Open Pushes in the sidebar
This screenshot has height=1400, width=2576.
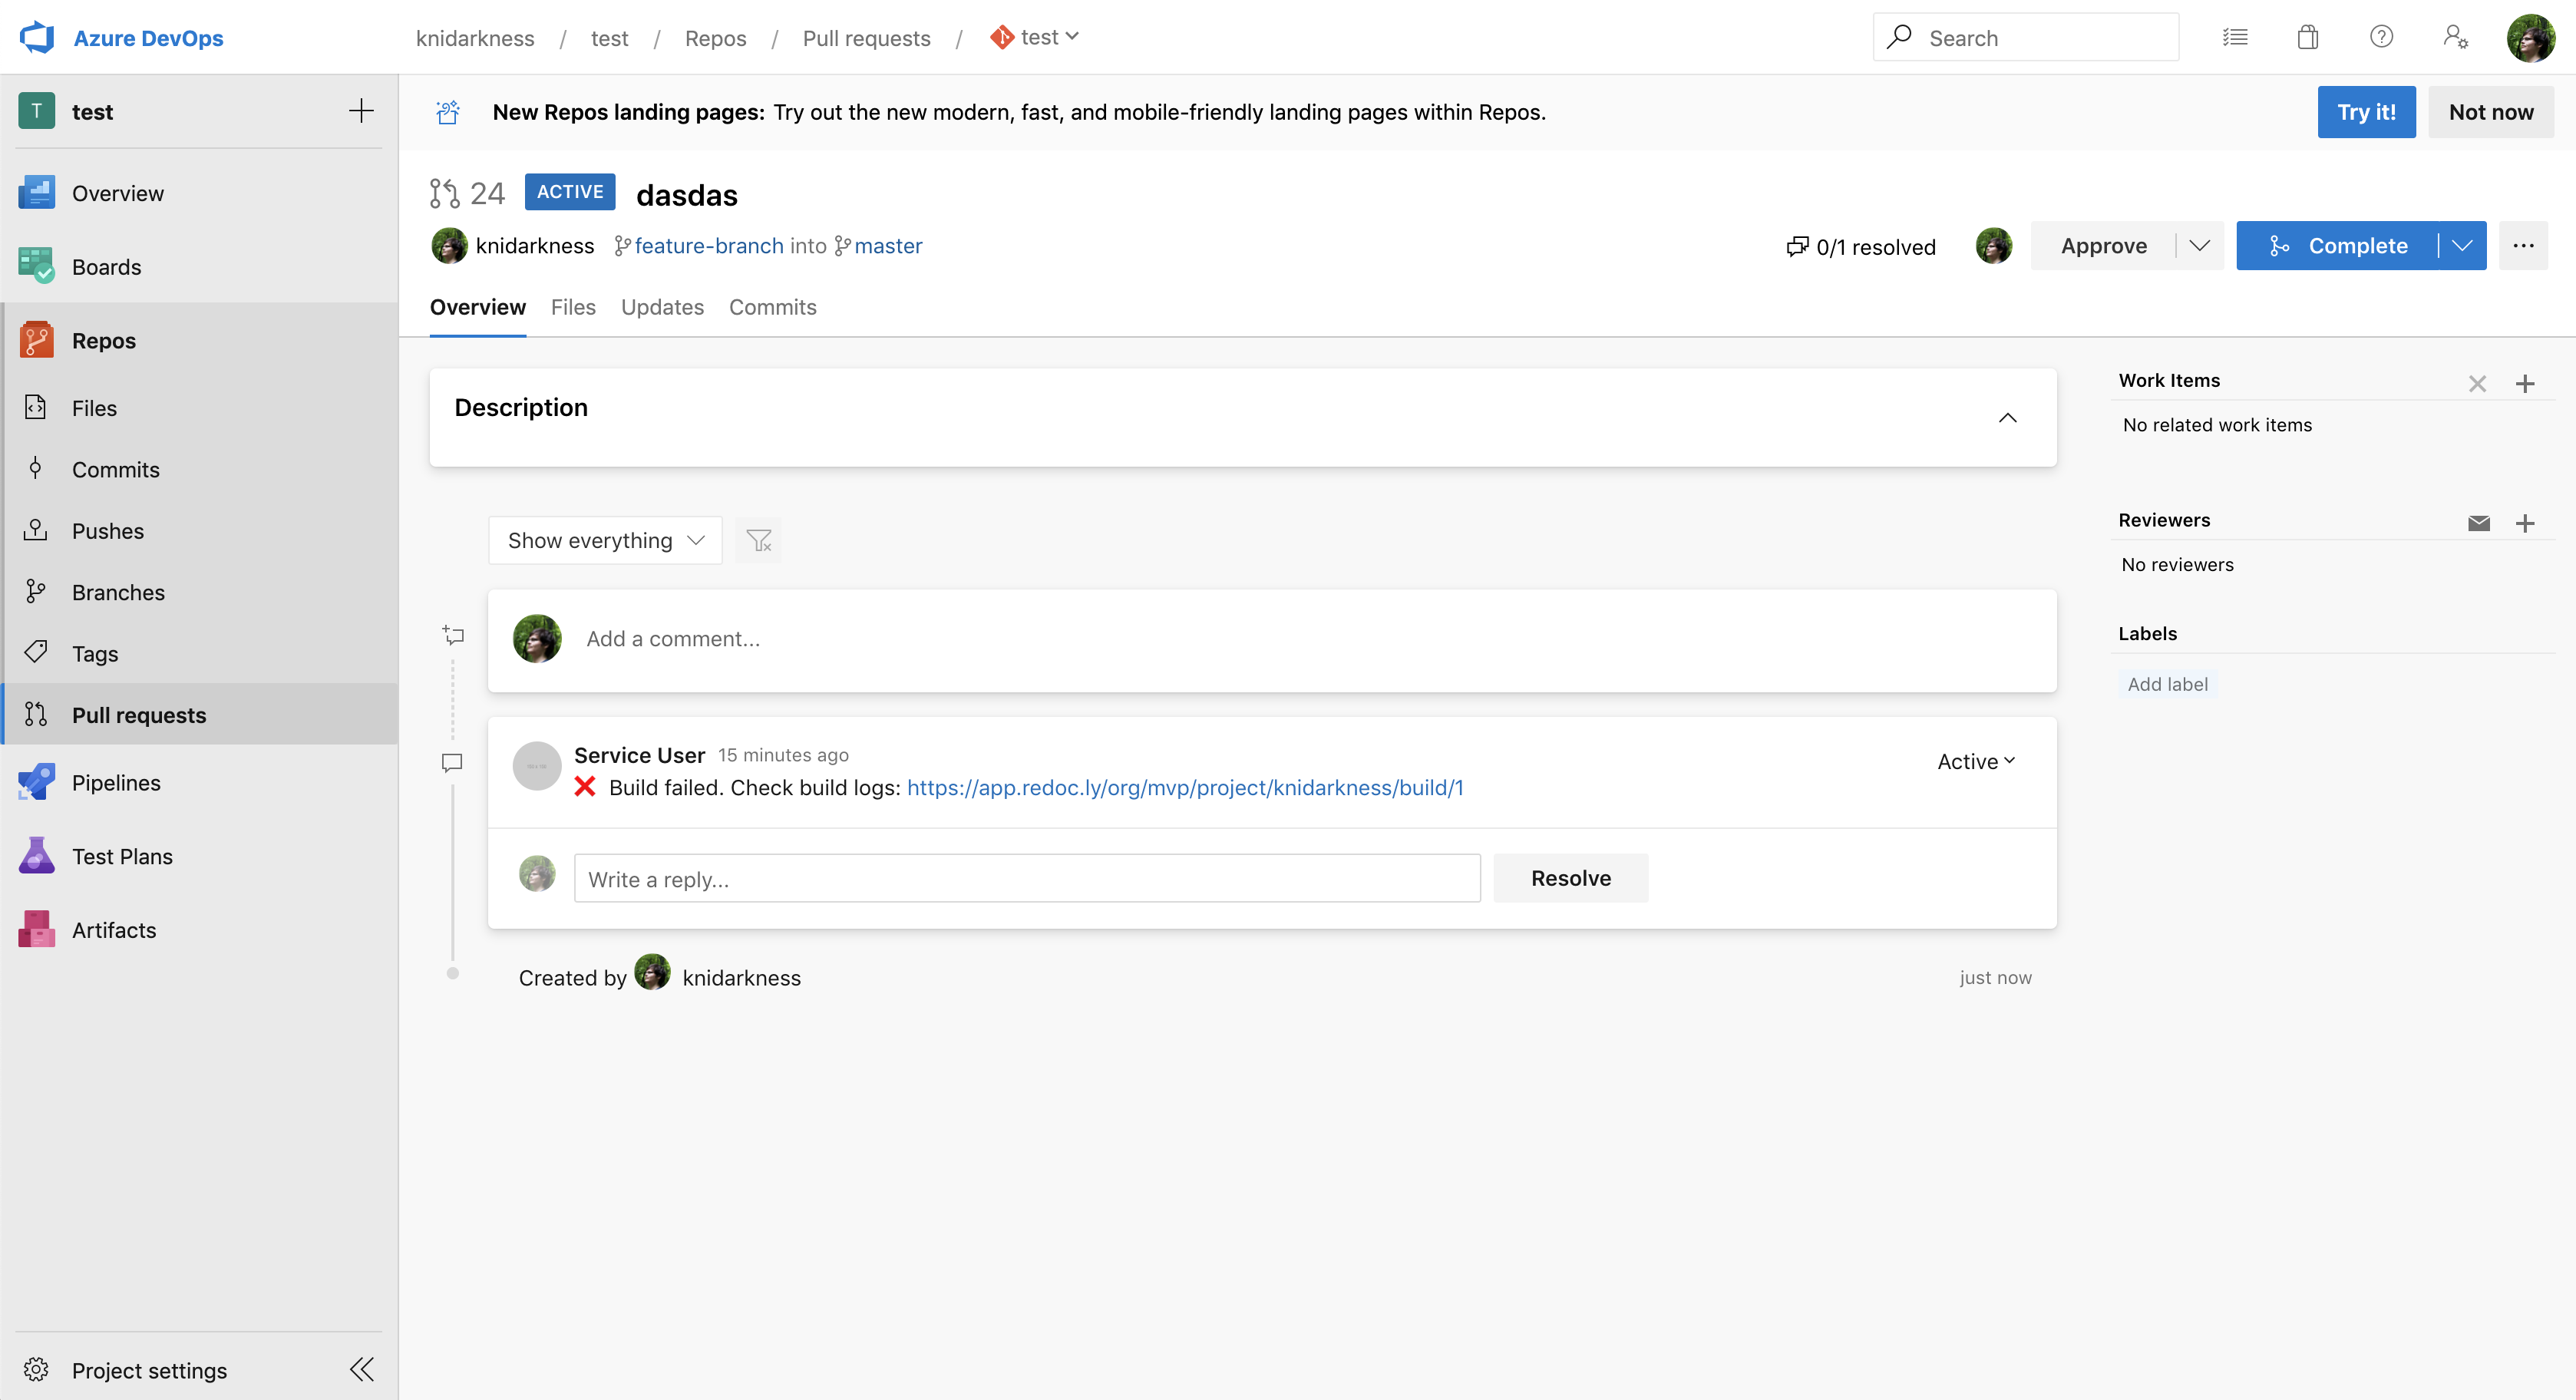click(x=198, y=531)
